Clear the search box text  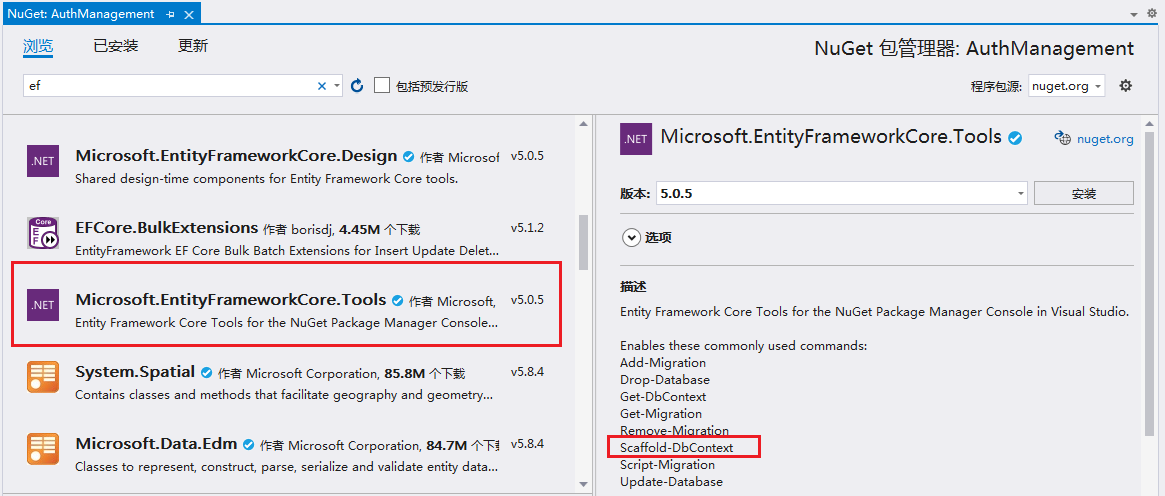click(x=322, y=86)
